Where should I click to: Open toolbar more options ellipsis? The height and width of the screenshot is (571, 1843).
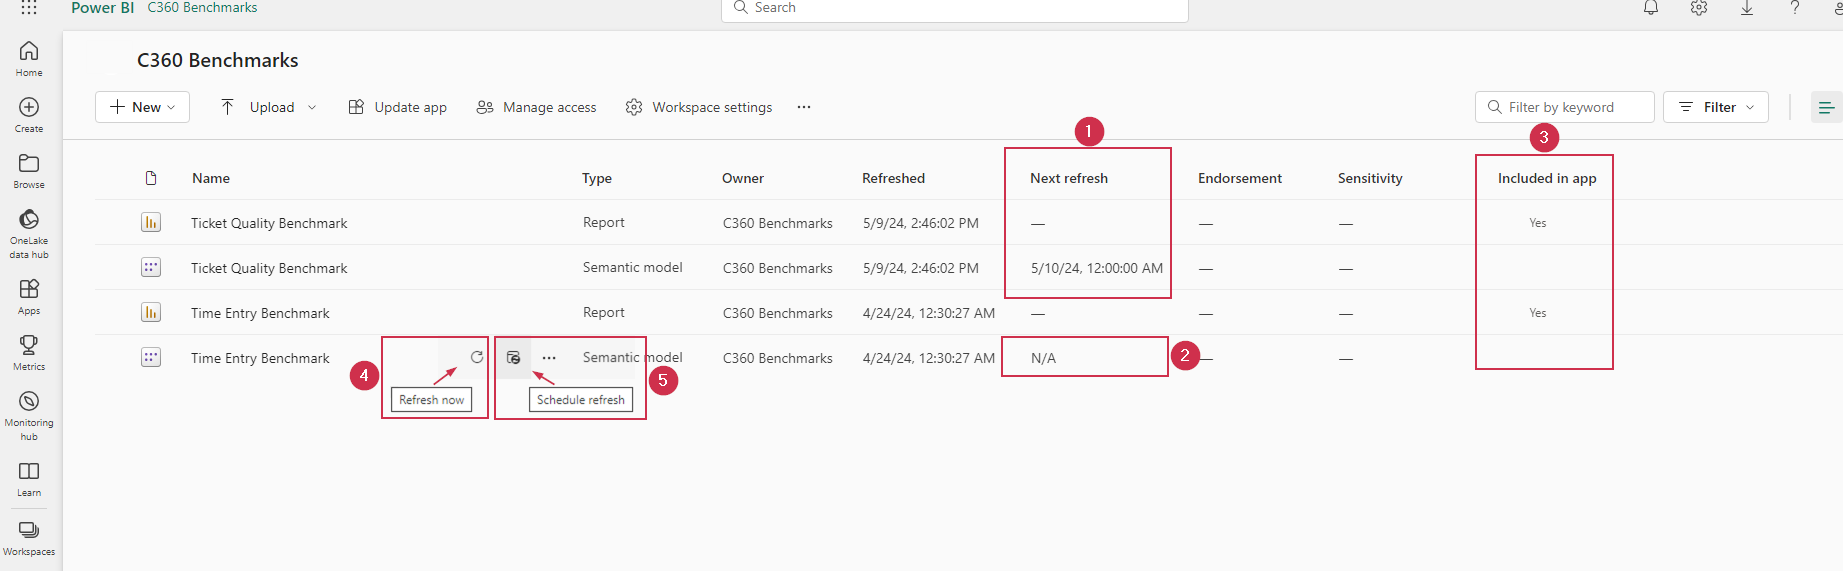(804, 107)
